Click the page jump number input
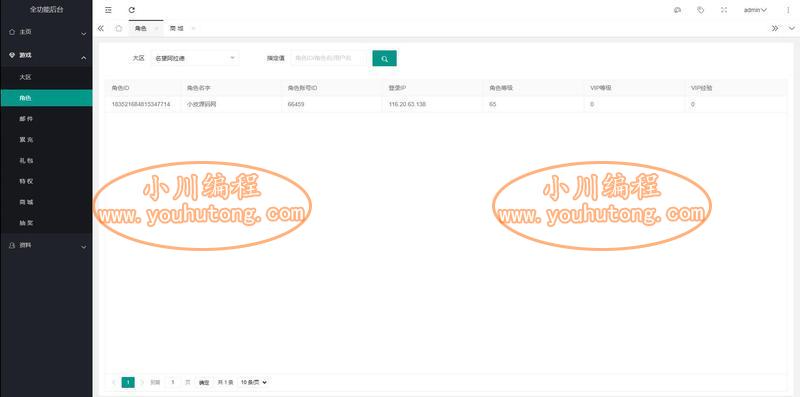Image resolution: width=800 pixels, height=397 pixels. click(x=173, y=382)
